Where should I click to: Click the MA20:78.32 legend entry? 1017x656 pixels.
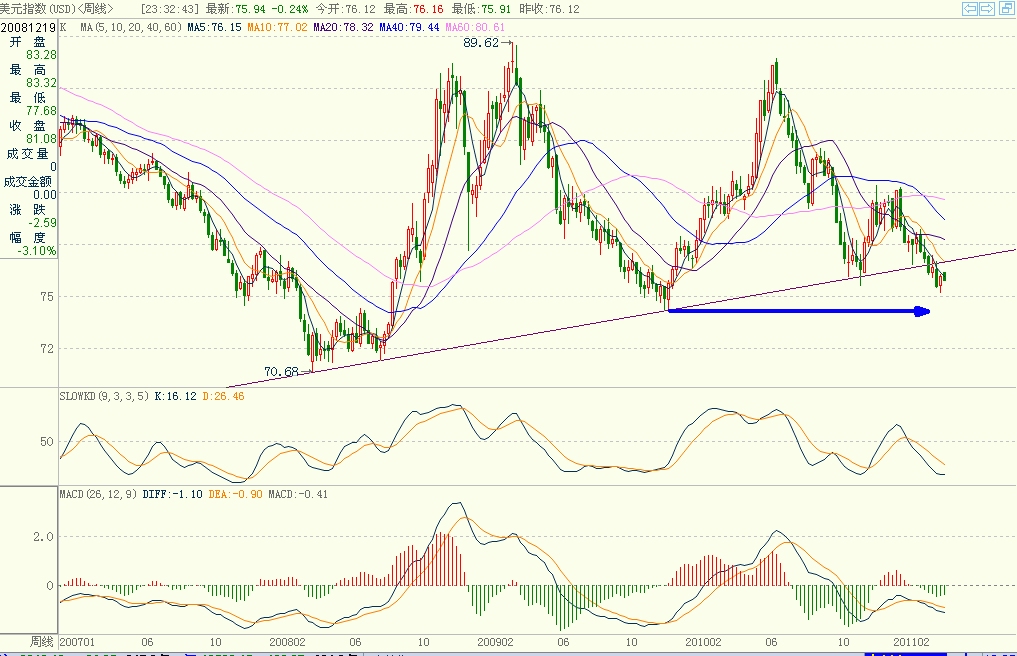tap(344, 27)
